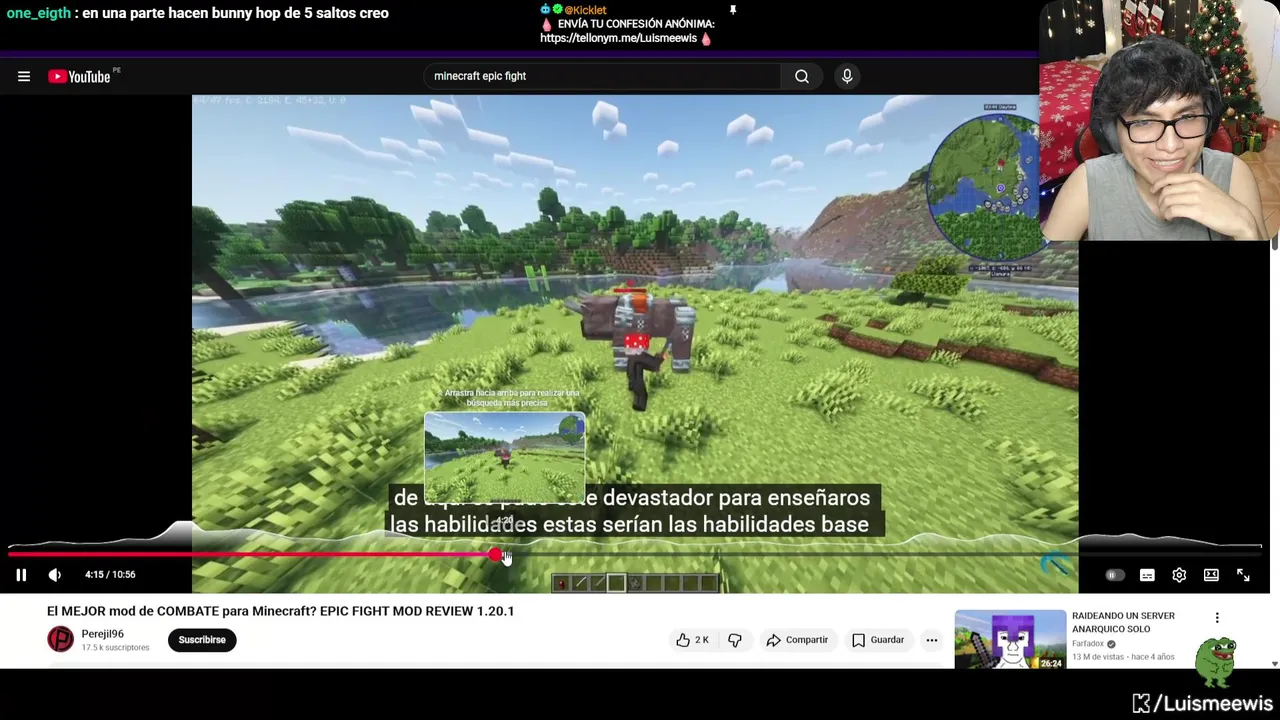This screenshot has height=720, width=1280.
Task: Toggle subtitles on the player
Action: pyautogui.click(x=1147, y=575)
